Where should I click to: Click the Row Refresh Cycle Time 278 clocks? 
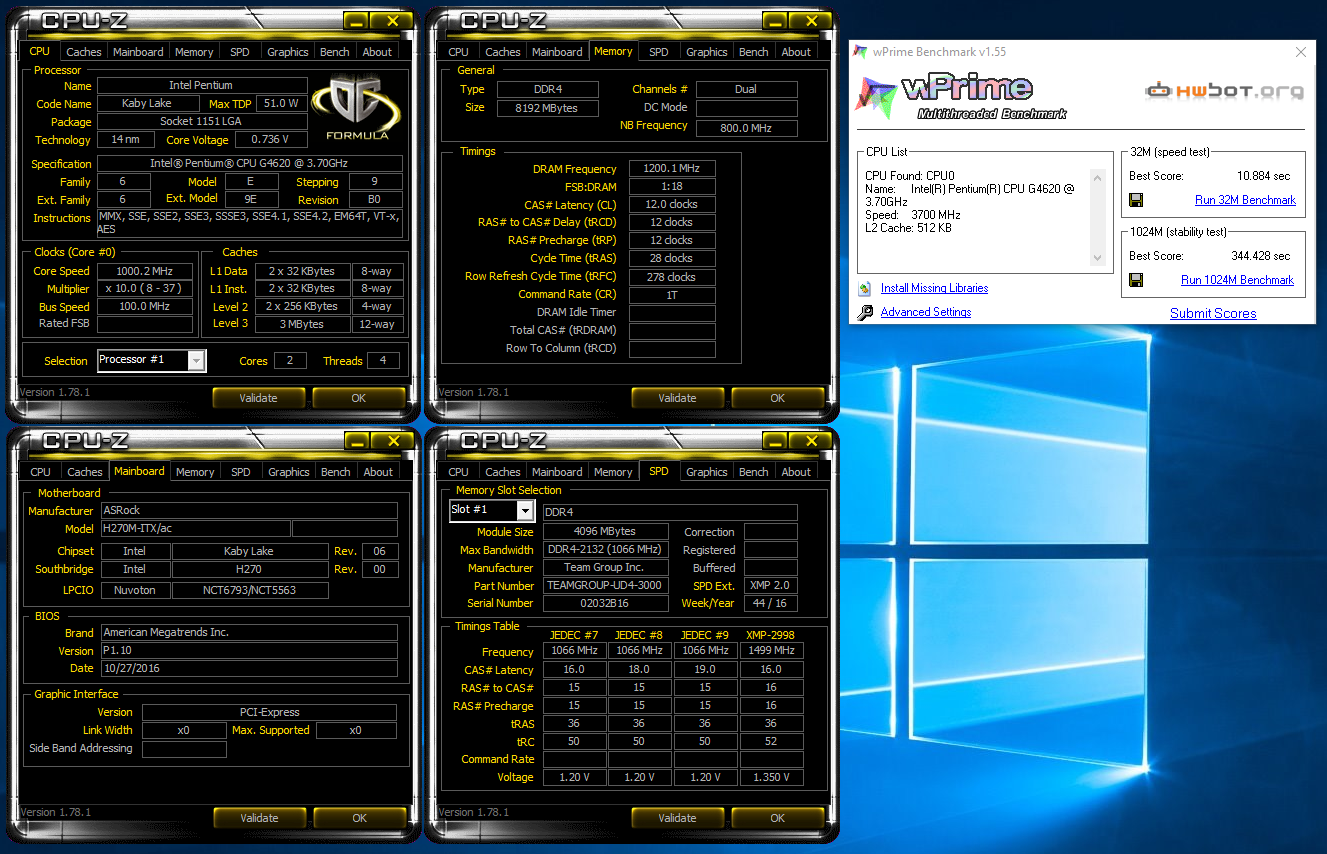tap(672, 277)
